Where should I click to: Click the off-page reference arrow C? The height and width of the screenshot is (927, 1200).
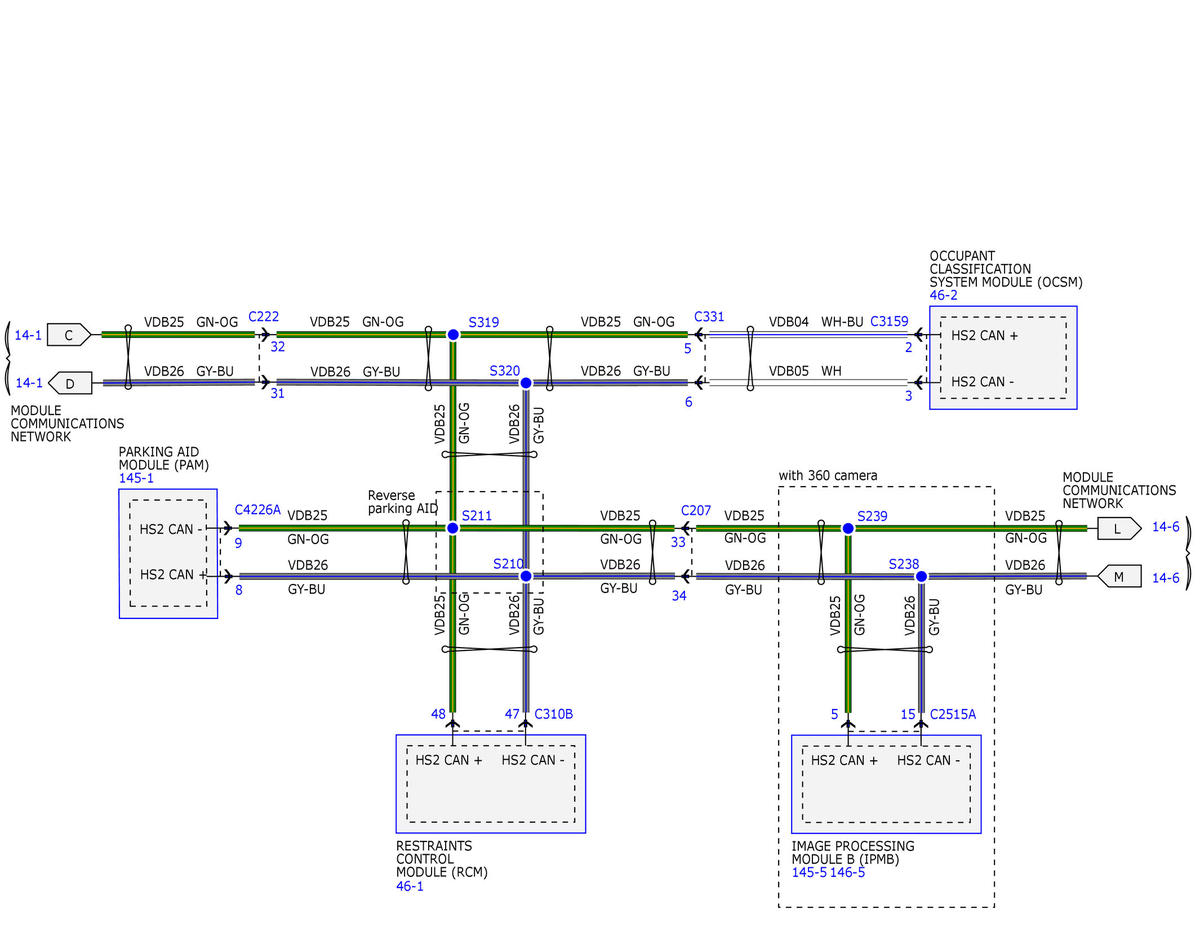point(70,335)
